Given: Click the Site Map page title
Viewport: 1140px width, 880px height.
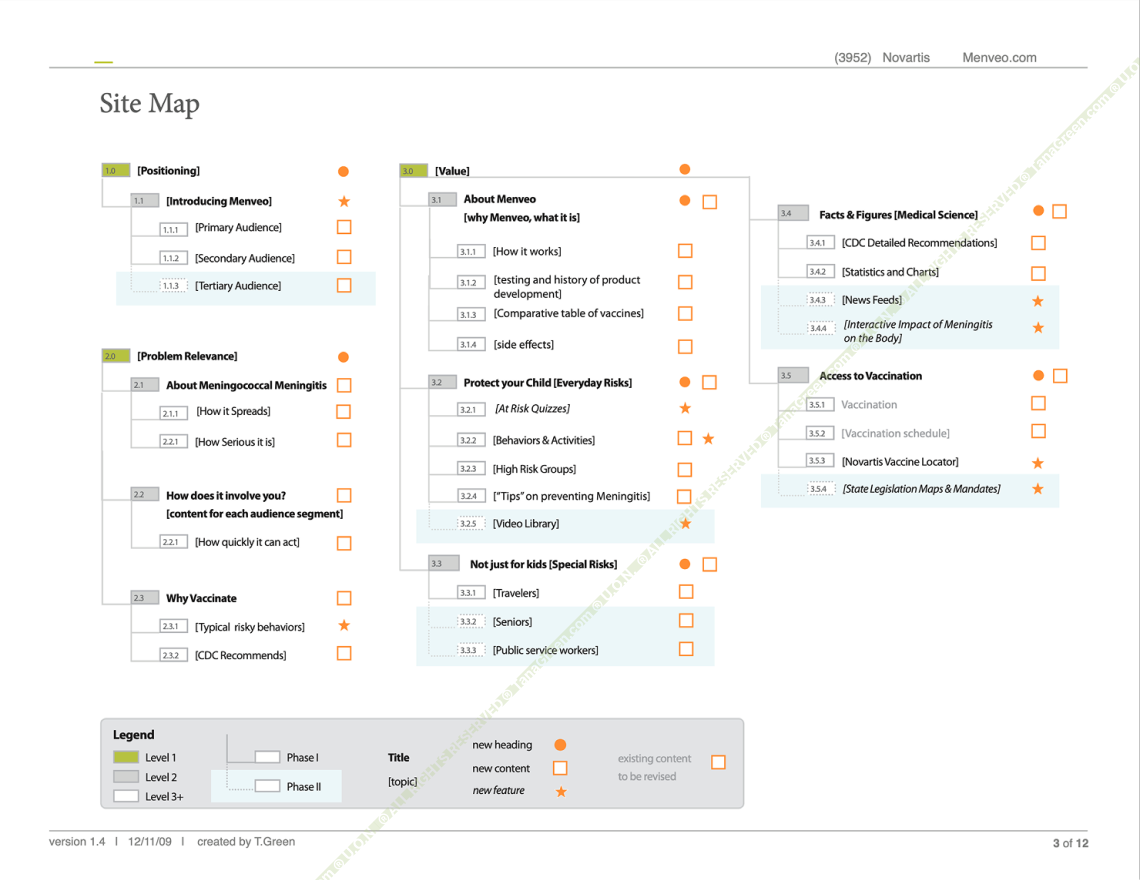Looking at the screenshot, I should click(149, 104).
